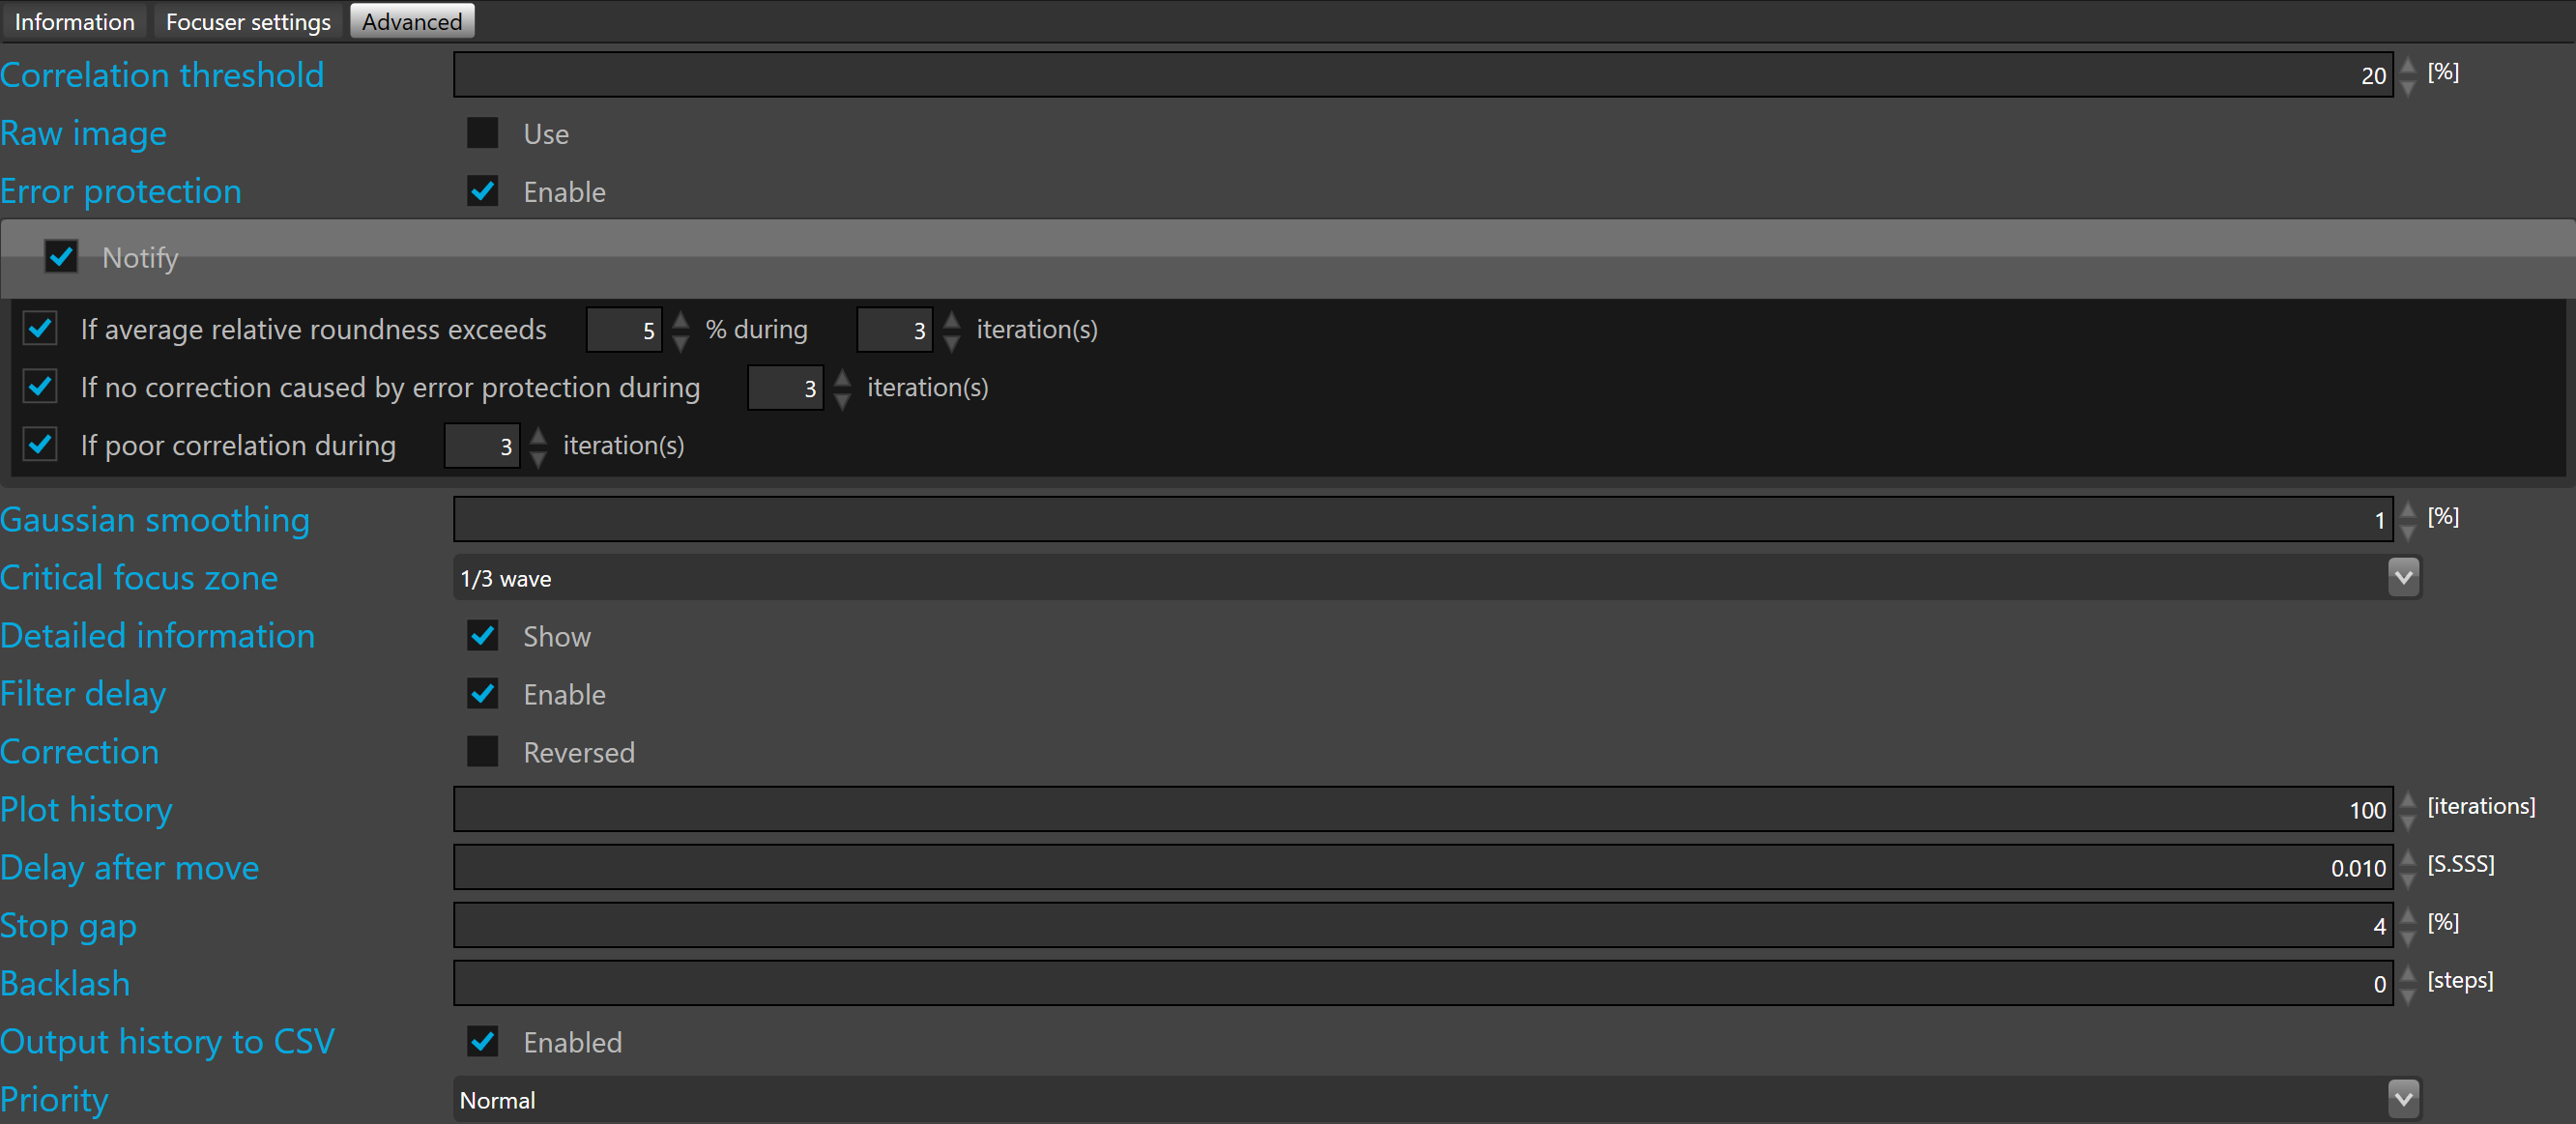Decrease poor correlation iterations spinner
The image size is (2576, 1124).
539,457
